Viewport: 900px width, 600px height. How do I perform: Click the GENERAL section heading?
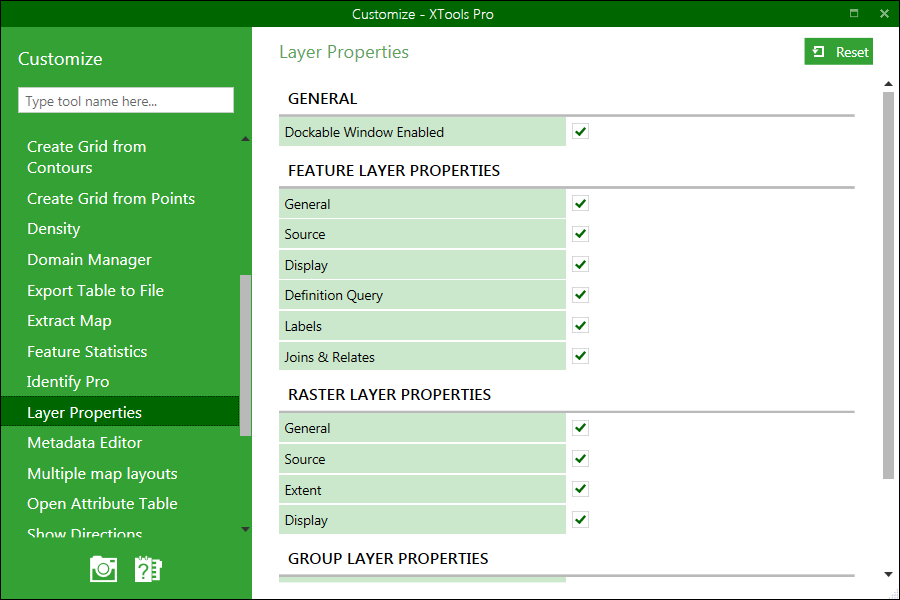pyautogui.click(x=322, y=99)
